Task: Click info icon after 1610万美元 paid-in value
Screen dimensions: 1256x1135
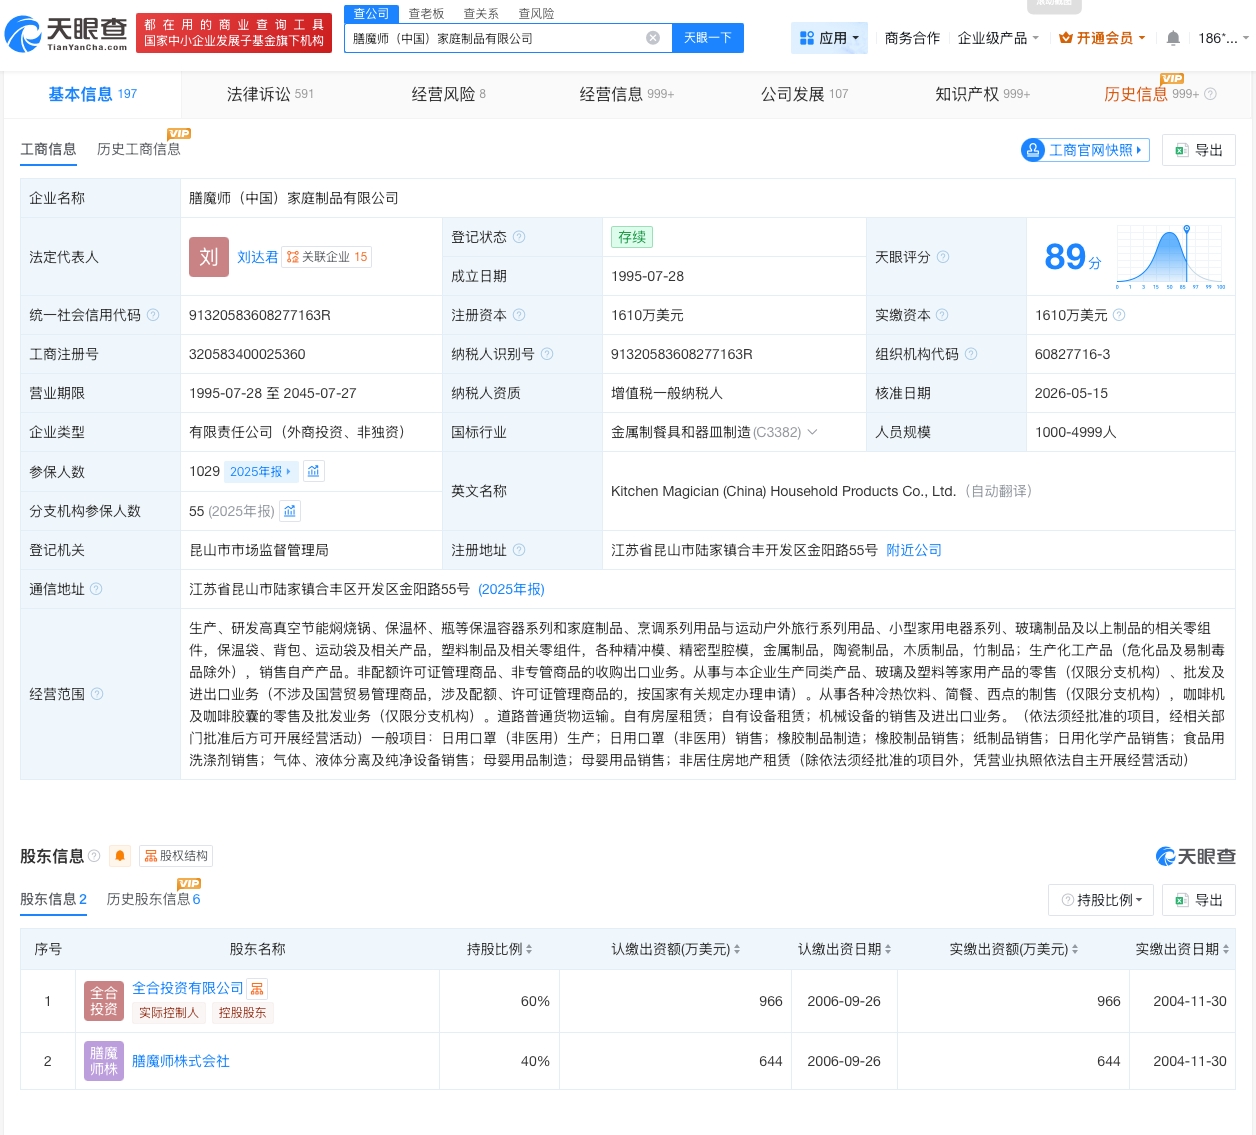Action: point(1119,315)
